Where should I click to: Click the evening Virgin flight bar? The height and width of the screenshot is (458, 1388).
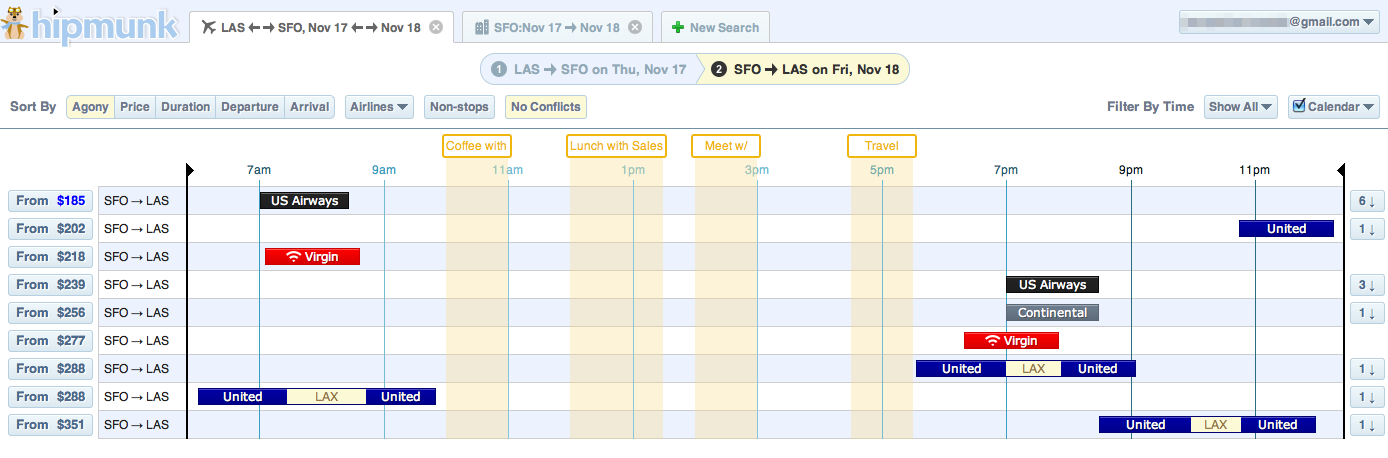1011,341
